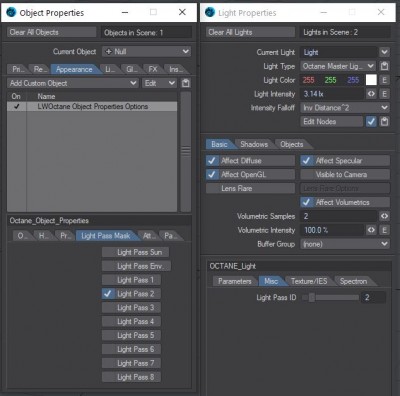Viewport: 400px width, 396px height.
Task: Click the paste icon beside Light Type
Action: tap(384, 66)
